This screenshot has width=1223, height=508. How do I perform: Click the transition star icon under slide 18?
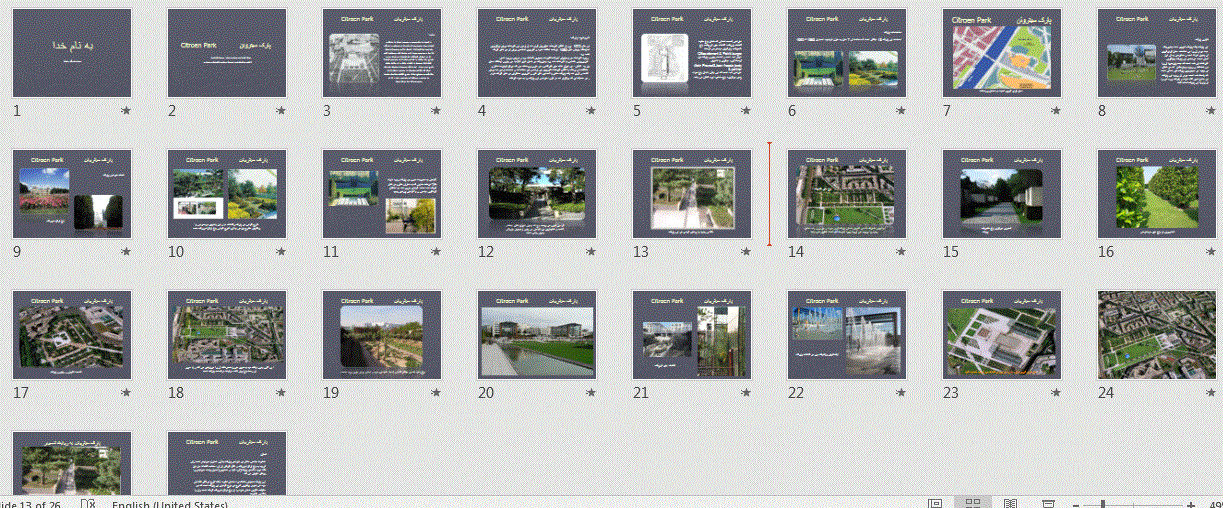click(281, 393)
